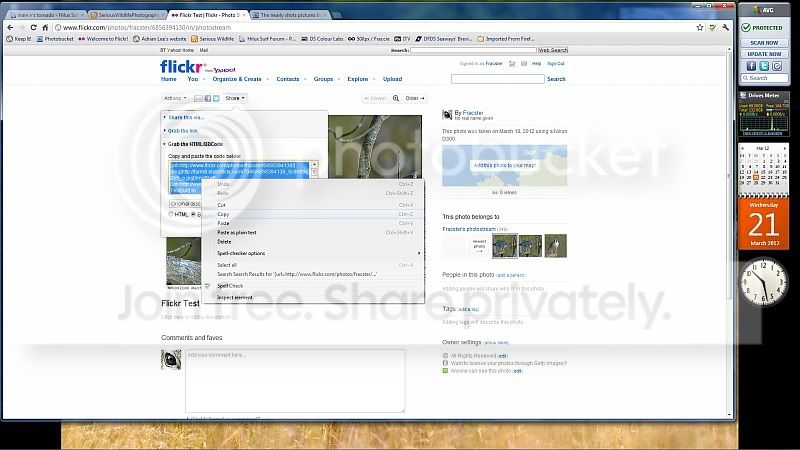This screenshot has height=450, width=800.
Task: Click AVG Update Now button
Action: pyautogui.click(x=764, y=54)
